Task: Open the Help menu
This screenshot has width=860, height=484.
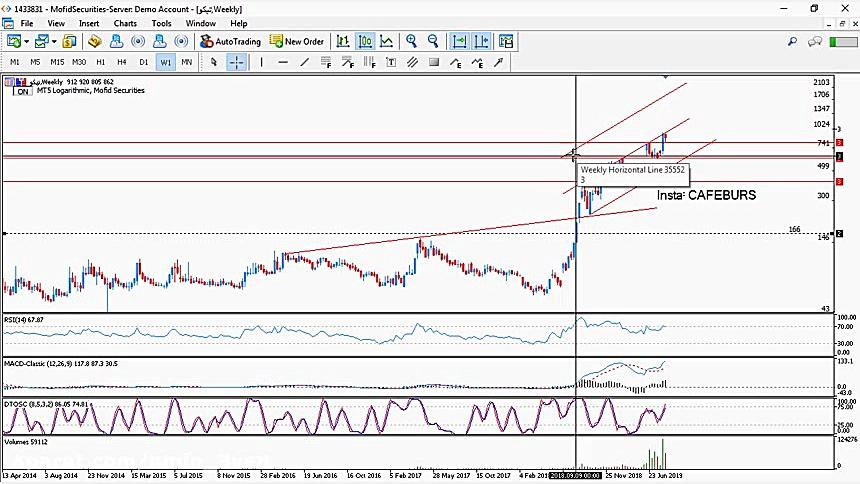Action: (239, 23)
